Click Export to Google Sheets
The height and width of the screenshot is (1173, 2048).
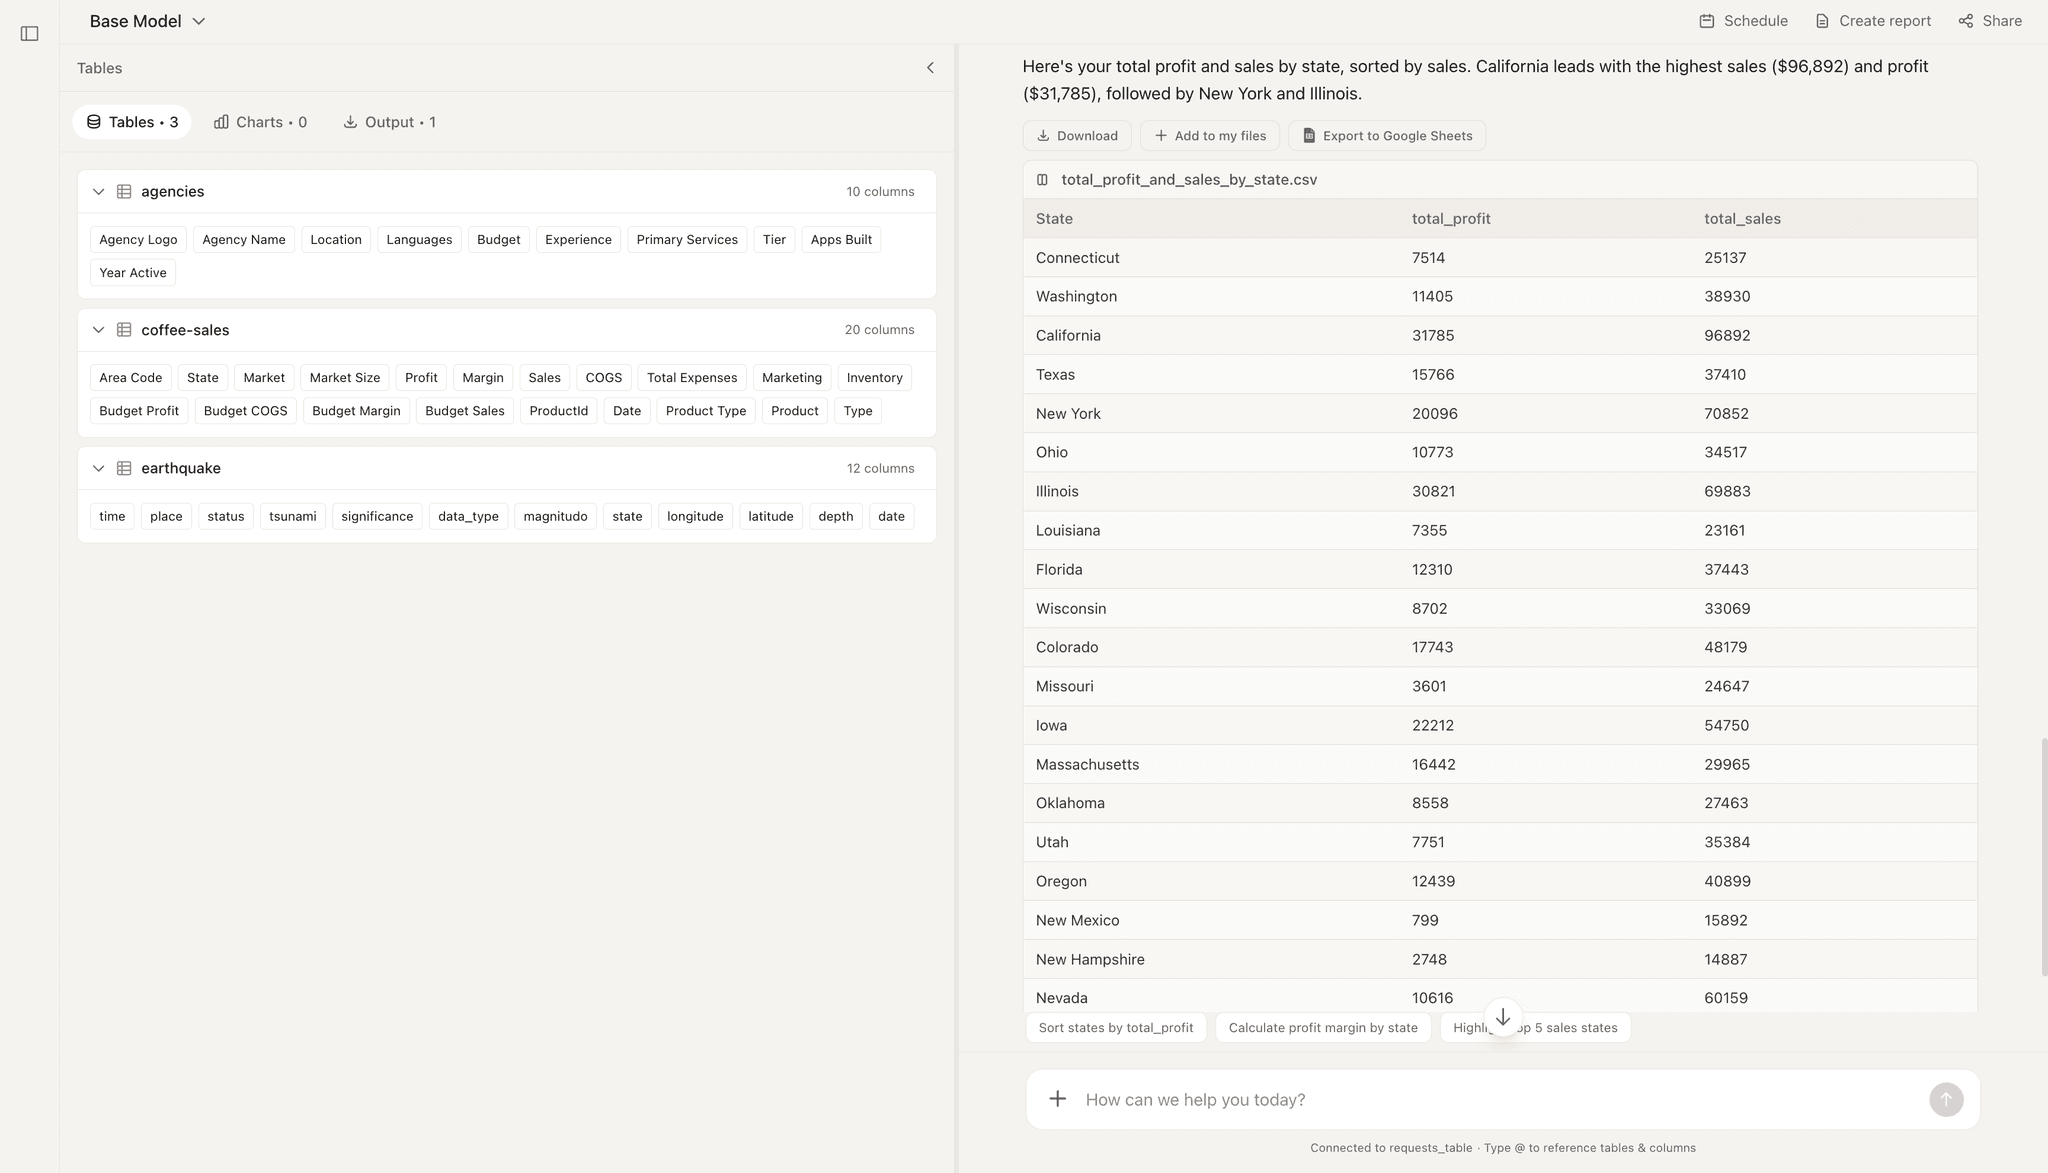pyautogui.click(x=1386, y=136)
